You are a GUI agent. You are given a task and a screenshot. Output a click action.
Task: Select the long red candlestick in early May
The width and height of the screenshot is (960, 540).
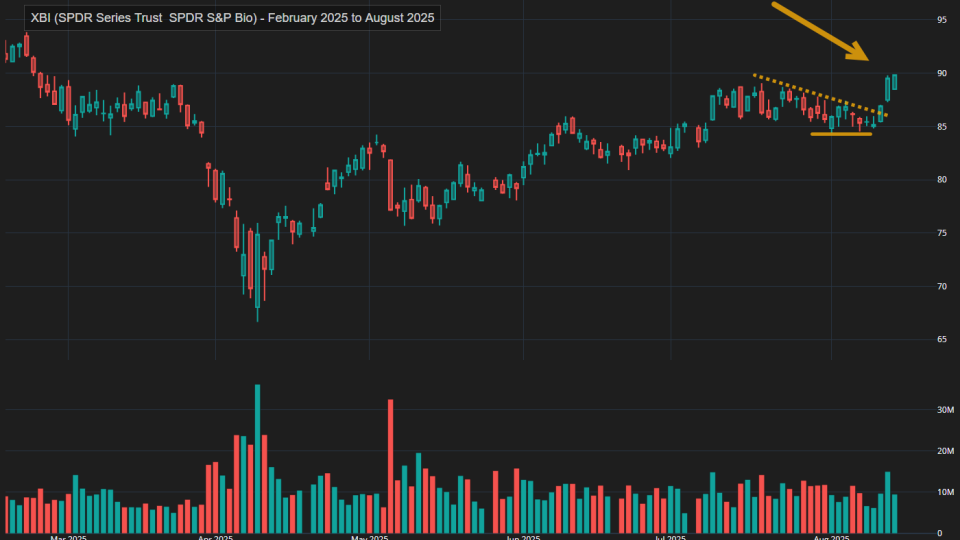click(x=391, y=185)
